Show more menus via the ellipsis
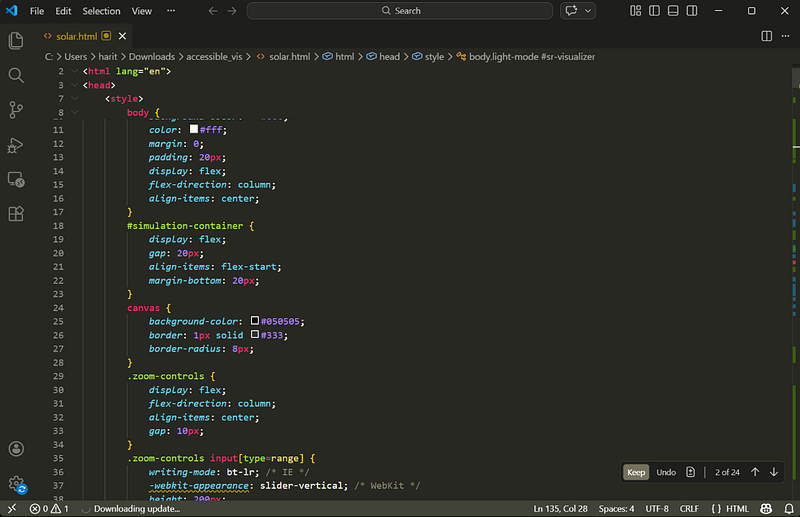The image size is (800, 517). [x=171, y=11]
